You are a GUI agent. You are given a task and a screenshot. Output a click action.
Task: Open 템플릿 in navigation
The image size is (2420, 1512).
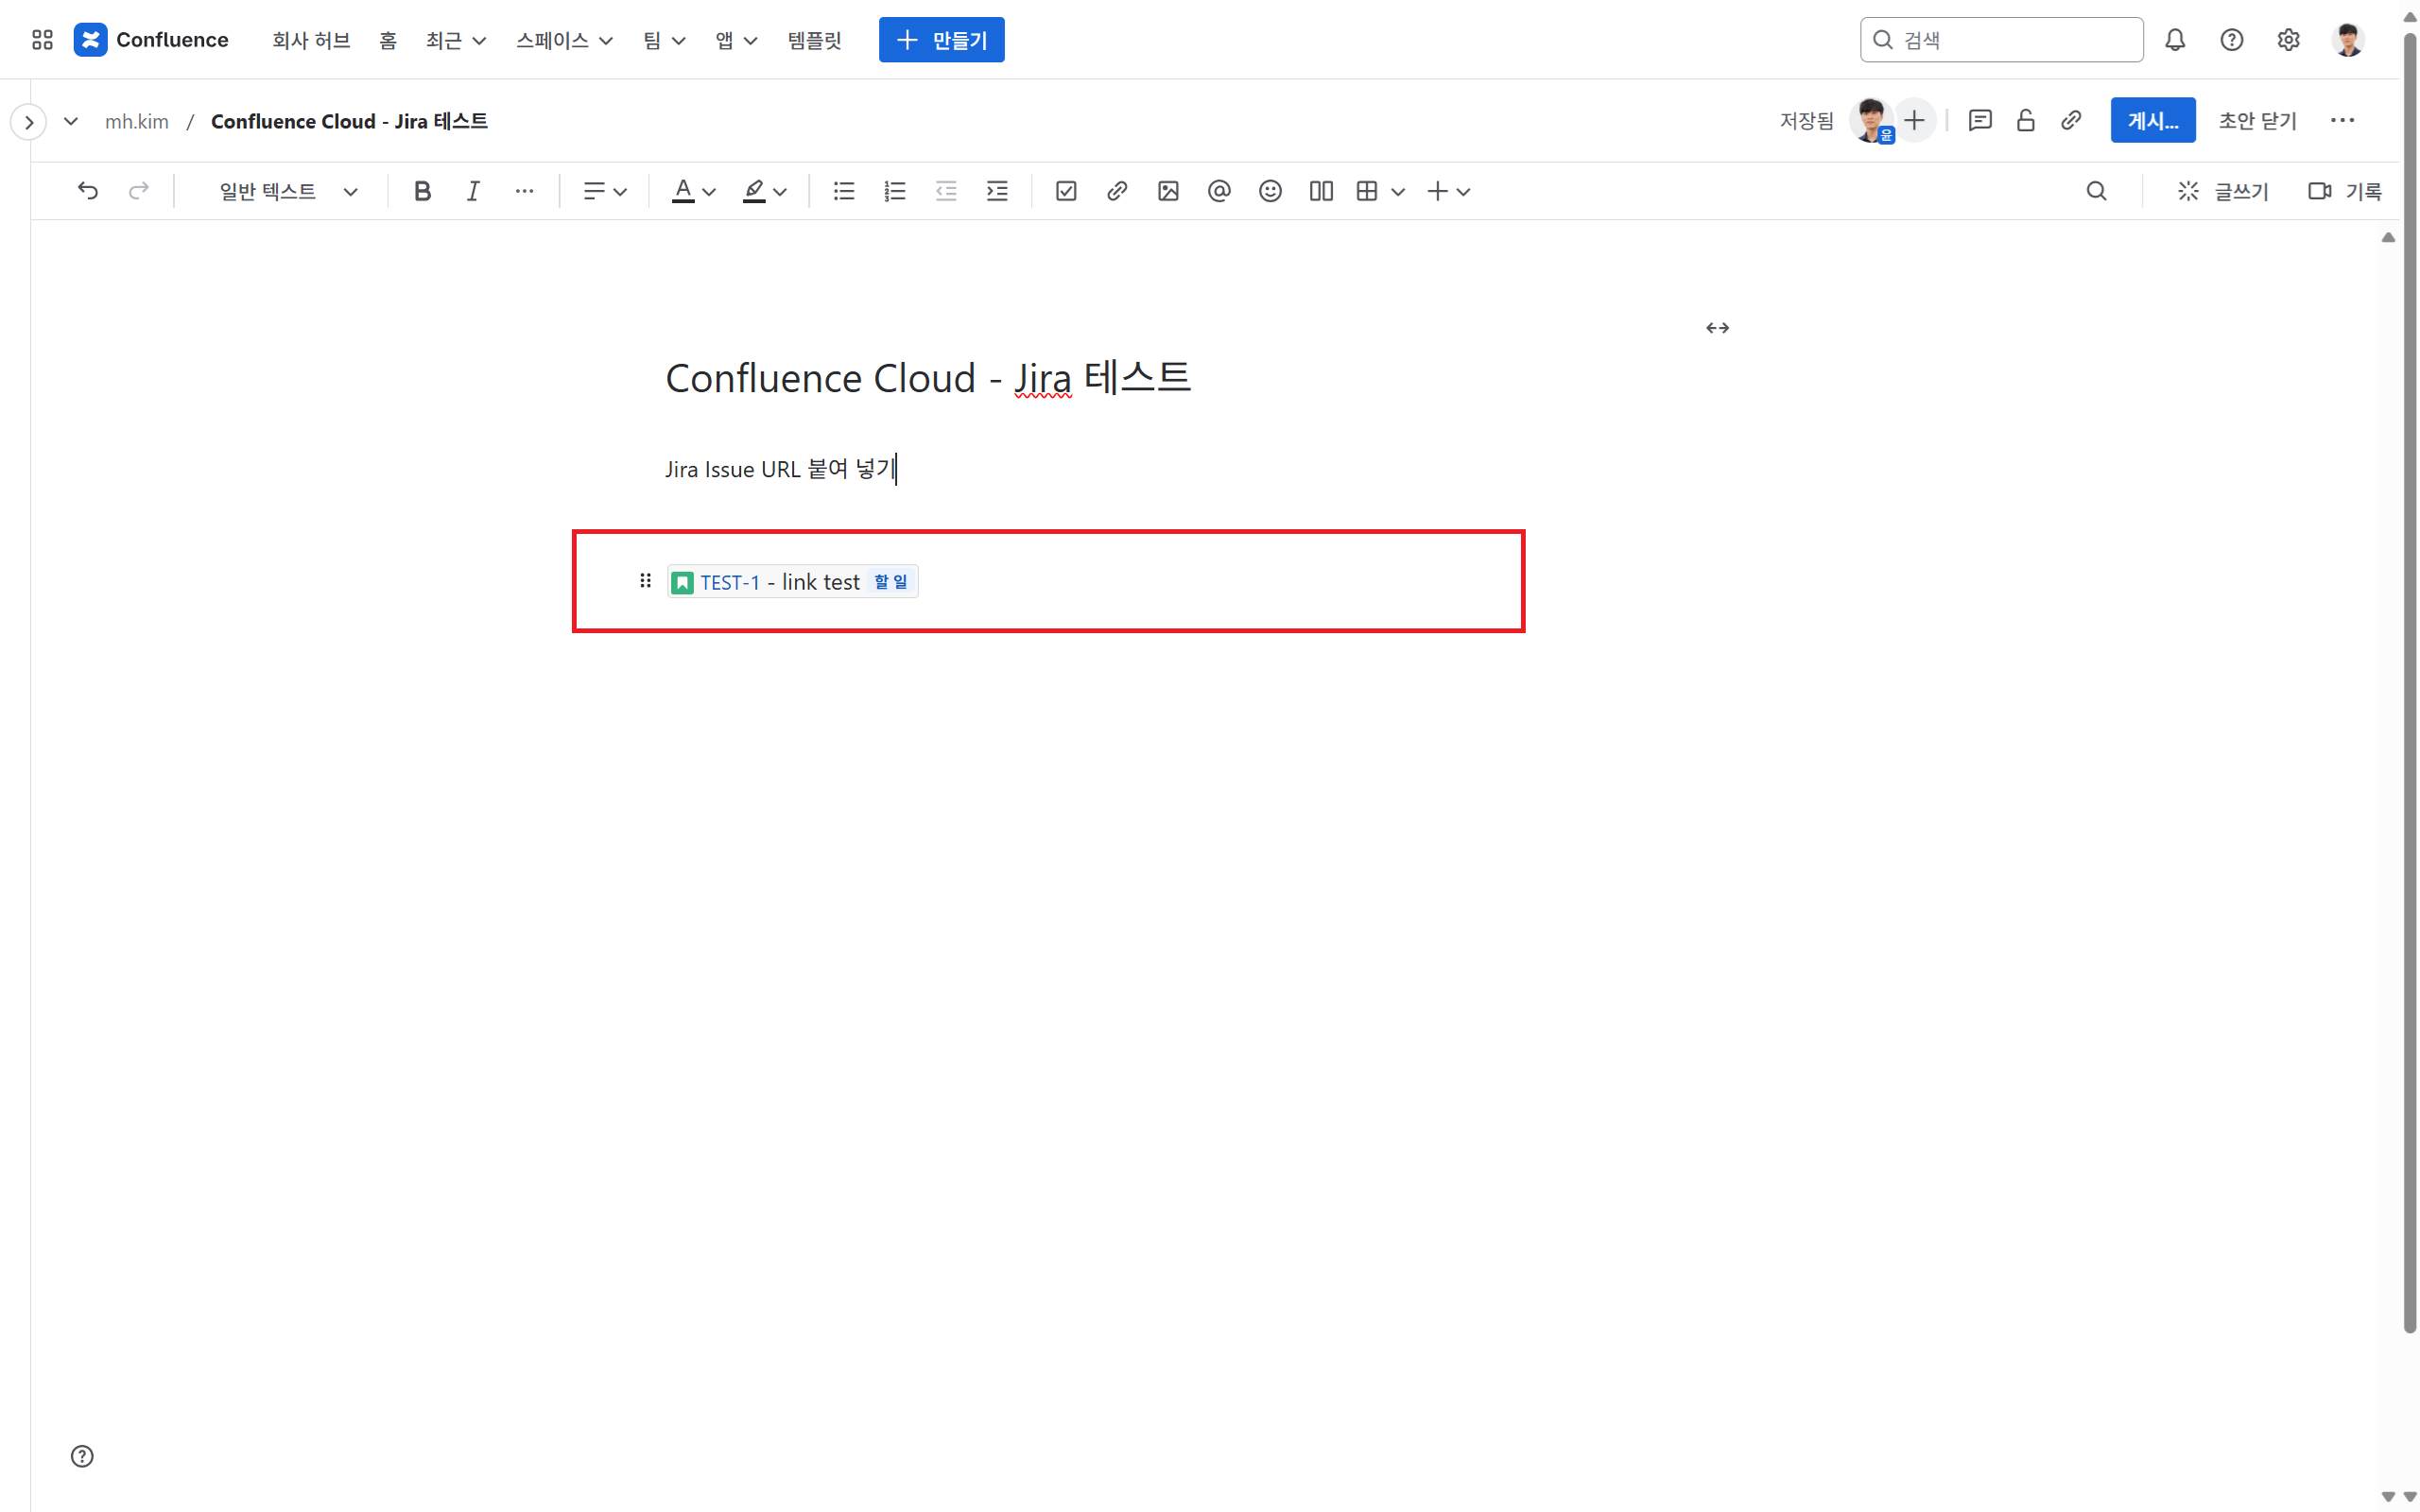pyautogui.click(x=814, y=40)
